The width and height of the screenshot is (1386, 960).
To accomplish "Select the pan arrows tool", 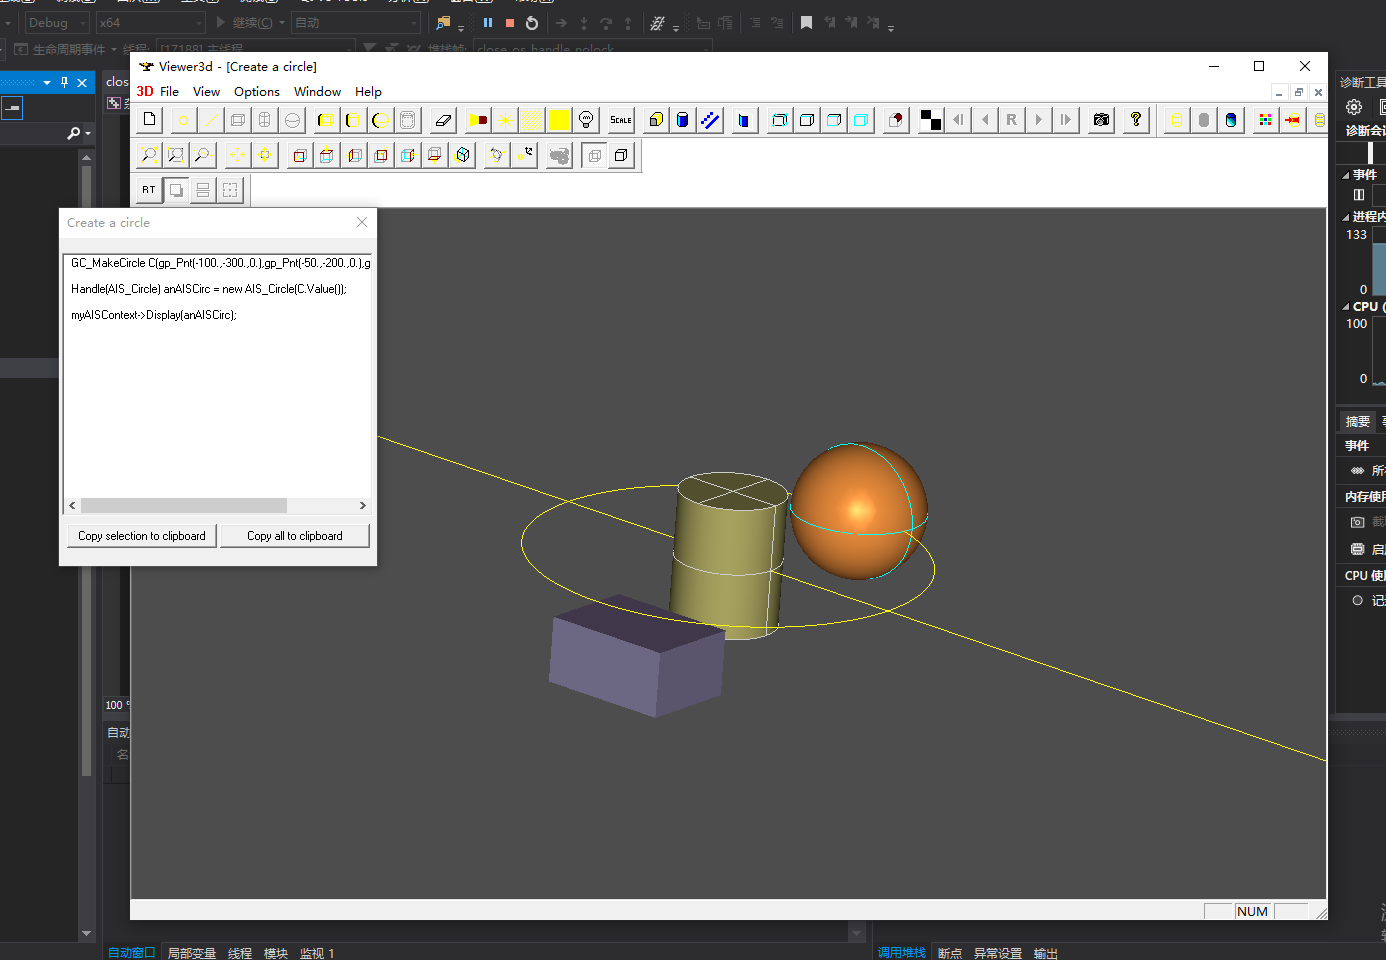I will tap(237, 155).
